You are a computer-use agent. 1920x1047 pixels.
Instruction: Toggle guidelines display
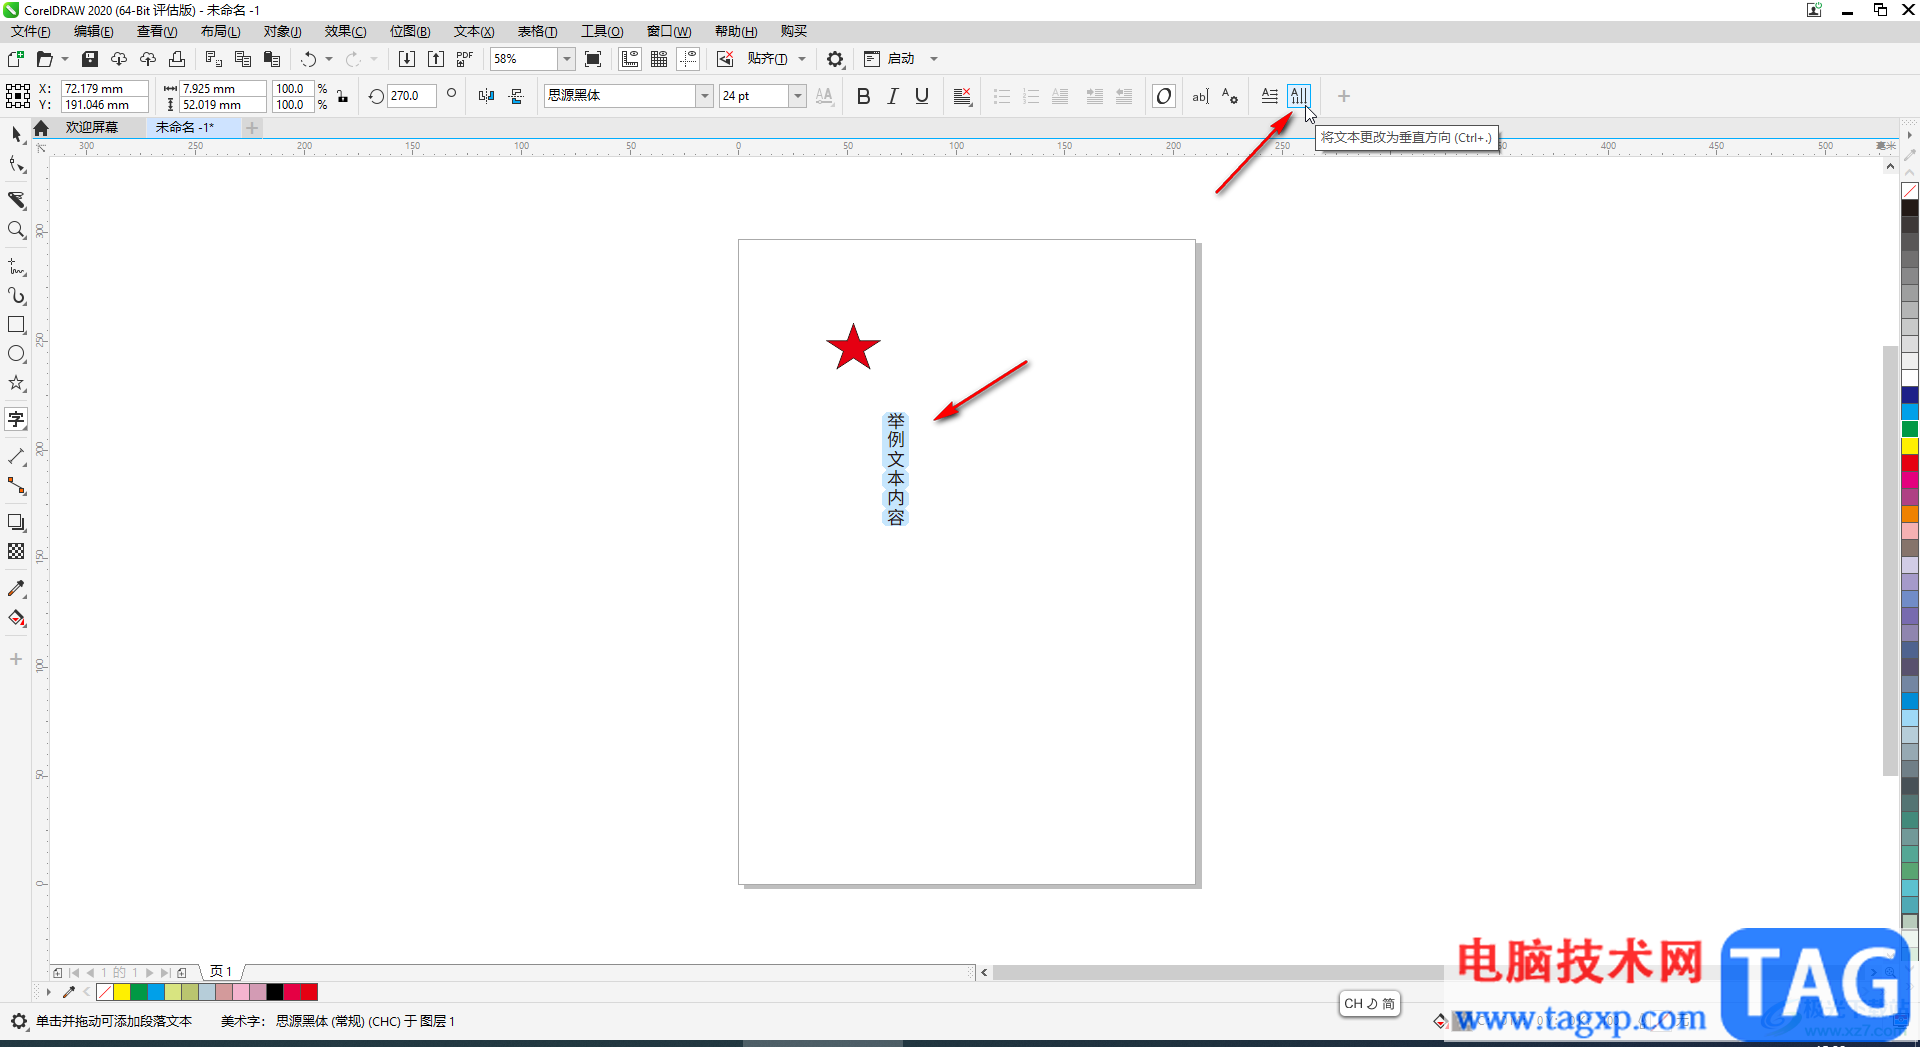[x=688, y=59]
